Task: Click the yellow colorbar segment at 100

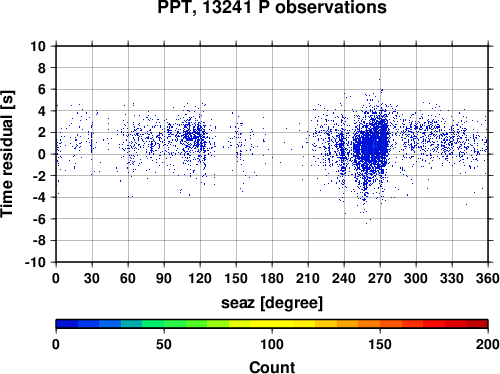Action: [272, 324]
